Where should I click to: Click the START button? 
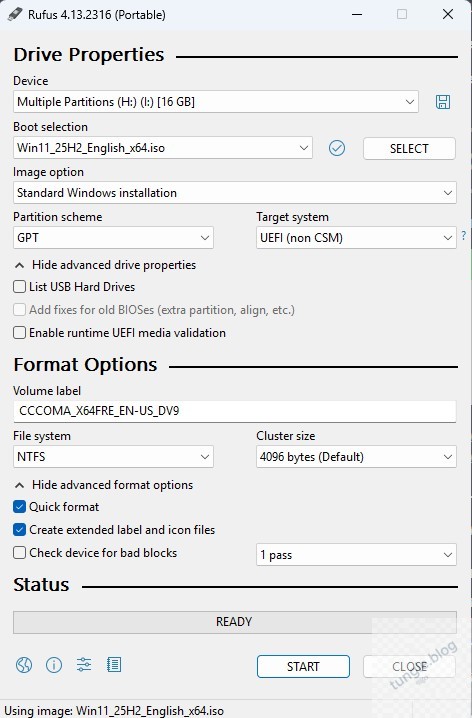[x=303, y=666]
